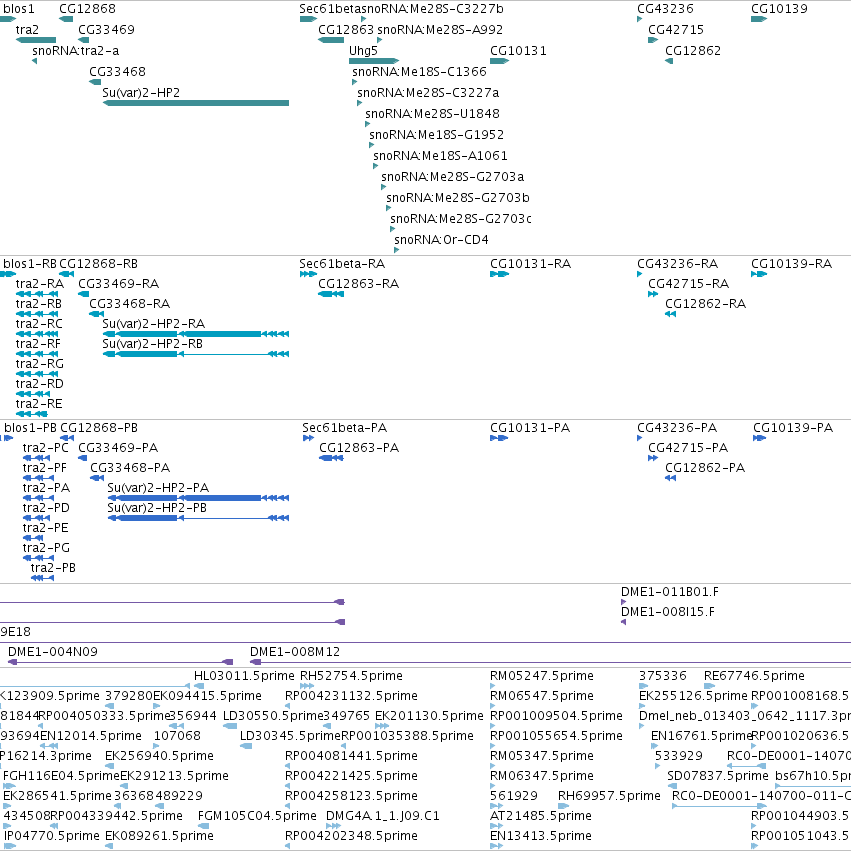Select the CG12868 gene arrow
Screen dimensions: 851x851
(x=66, y=19)
